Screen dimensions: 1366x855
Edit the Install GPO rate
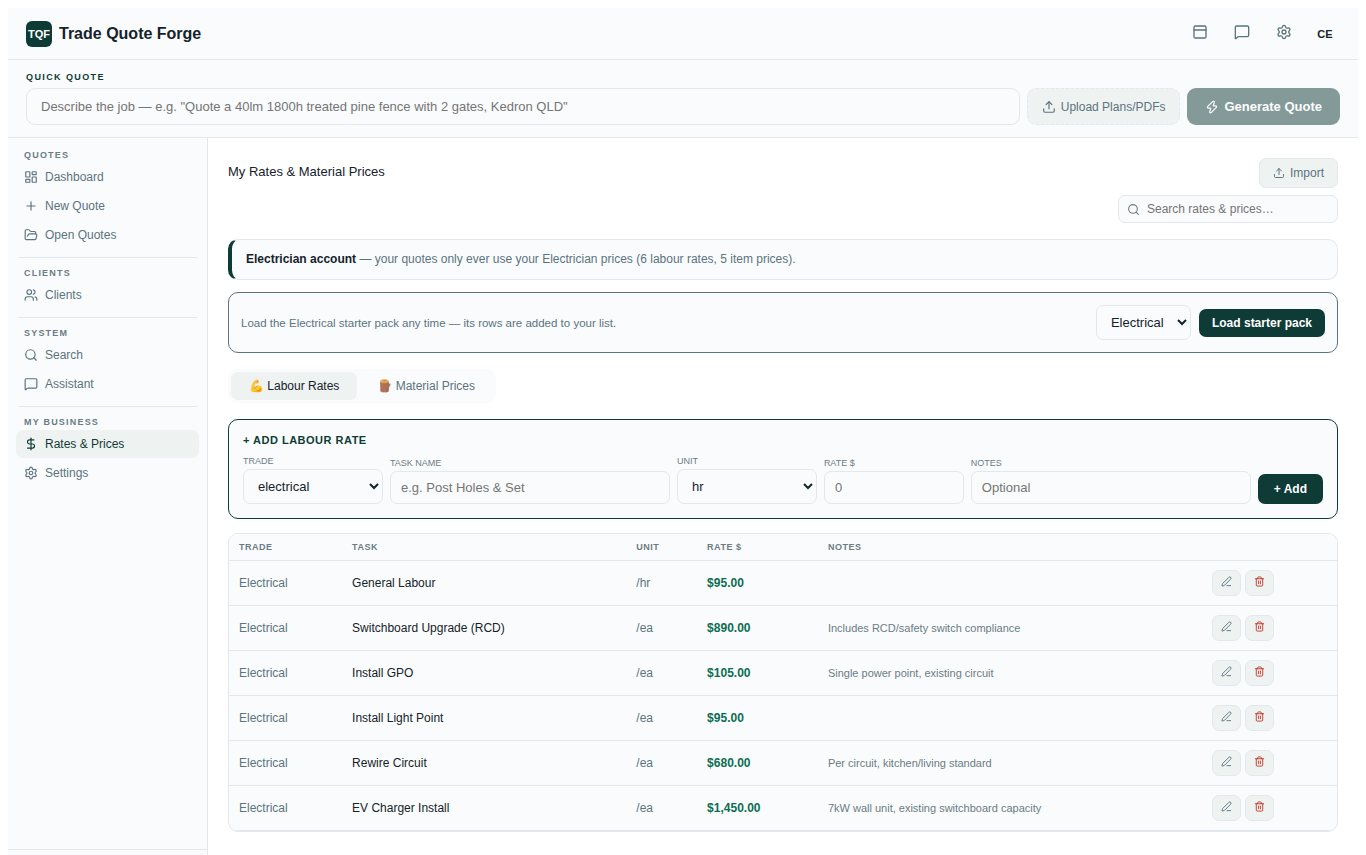click(1226, 673)
